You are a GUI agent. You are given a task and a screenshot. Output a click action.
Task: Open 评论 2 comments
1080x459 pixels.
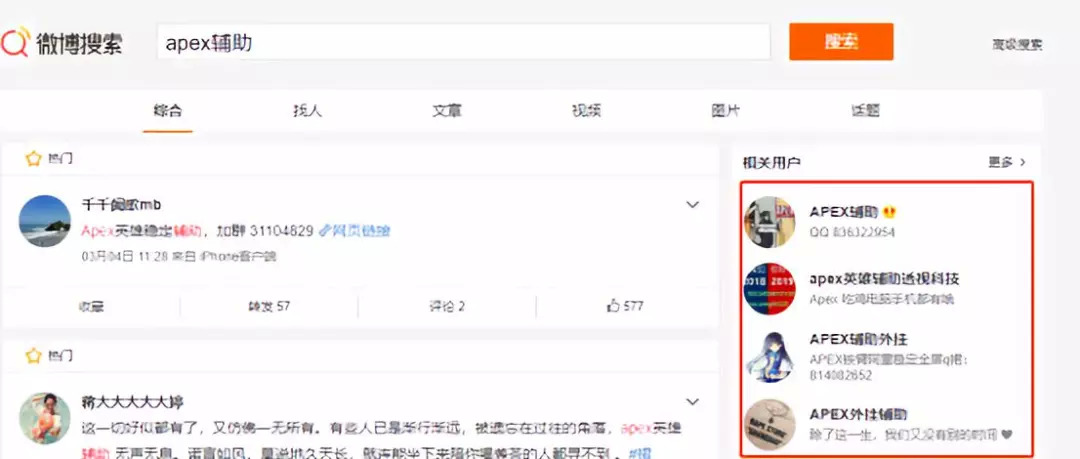446,306
